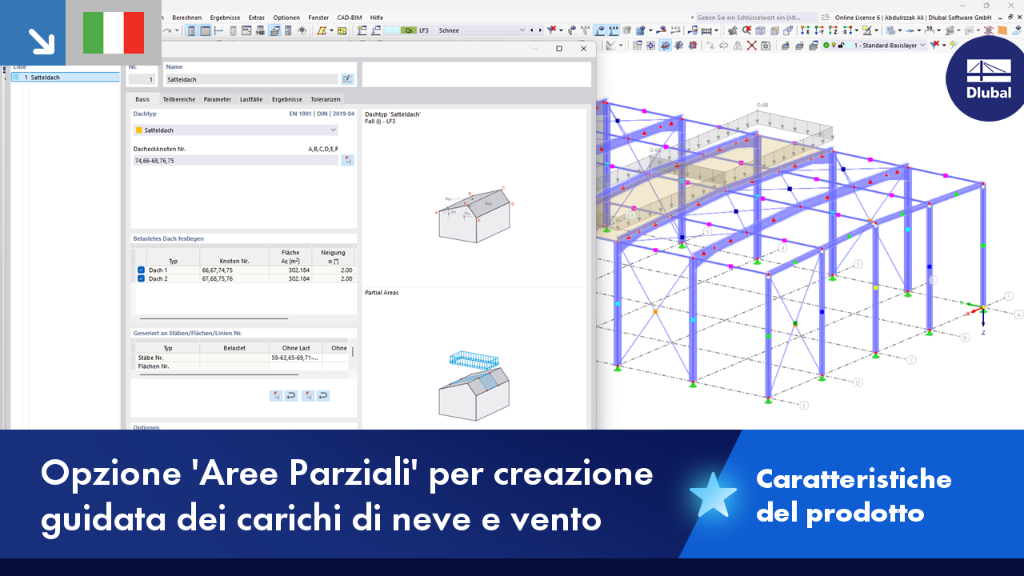
Task: Click horizontal scrollbar under Belastetes Dach table
Action: [214, 319]
